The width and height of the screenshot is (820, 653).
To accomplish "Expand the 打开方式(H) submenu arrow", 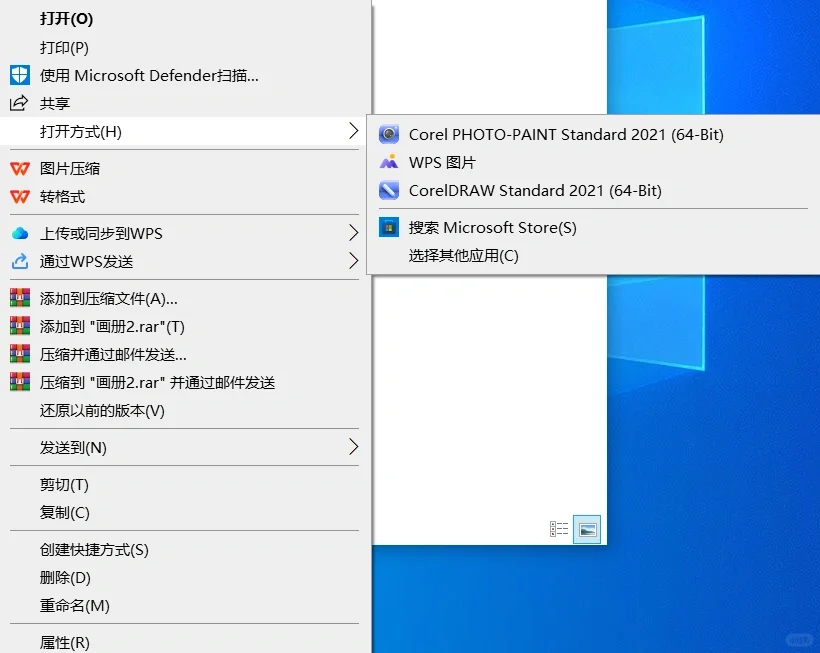I will pos(354,131).
